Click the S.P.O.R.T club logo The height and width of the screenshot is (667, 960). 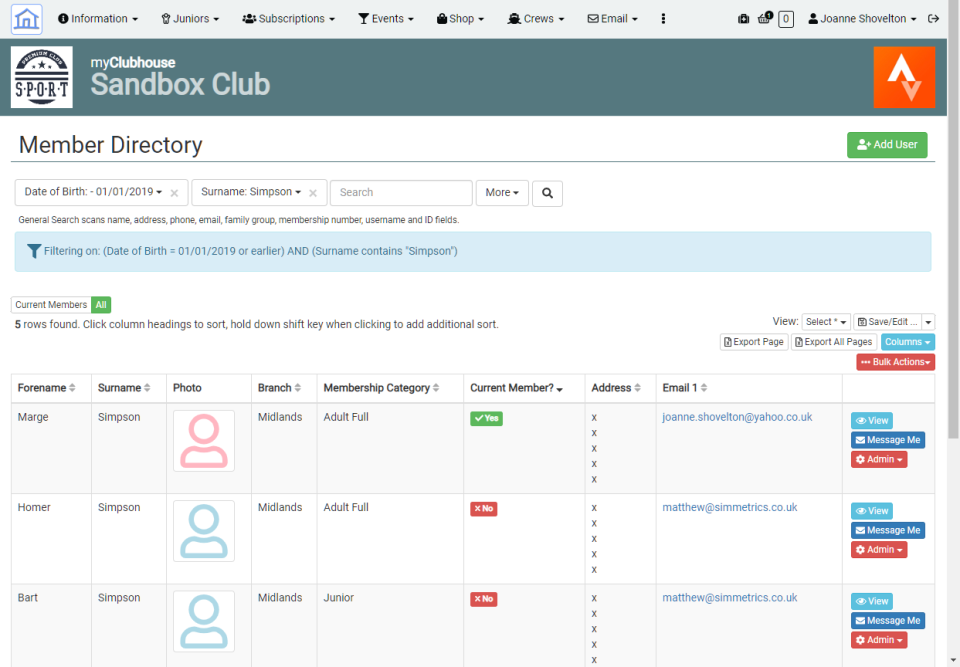click(x=44, y=76)
